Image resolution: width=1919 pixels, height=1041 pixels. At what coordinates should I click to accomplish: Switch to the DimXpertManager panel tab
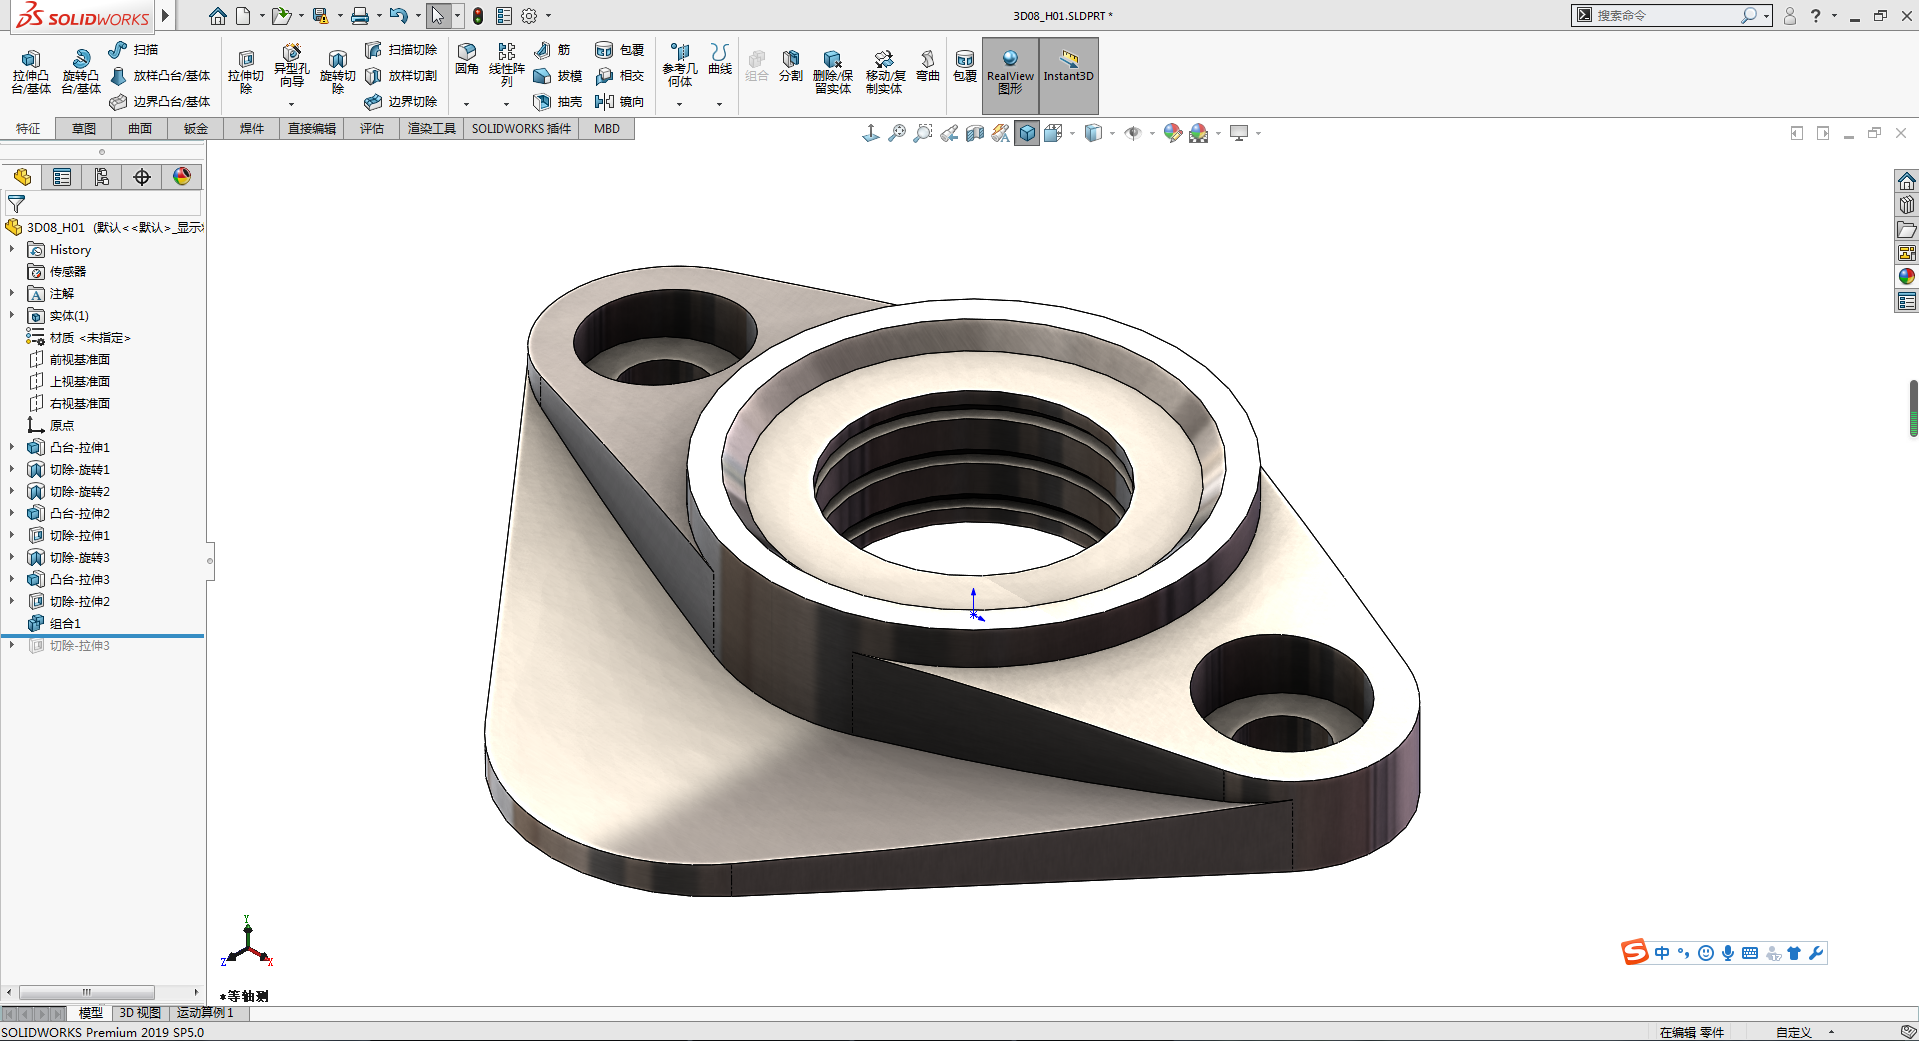tap(142, 177)
